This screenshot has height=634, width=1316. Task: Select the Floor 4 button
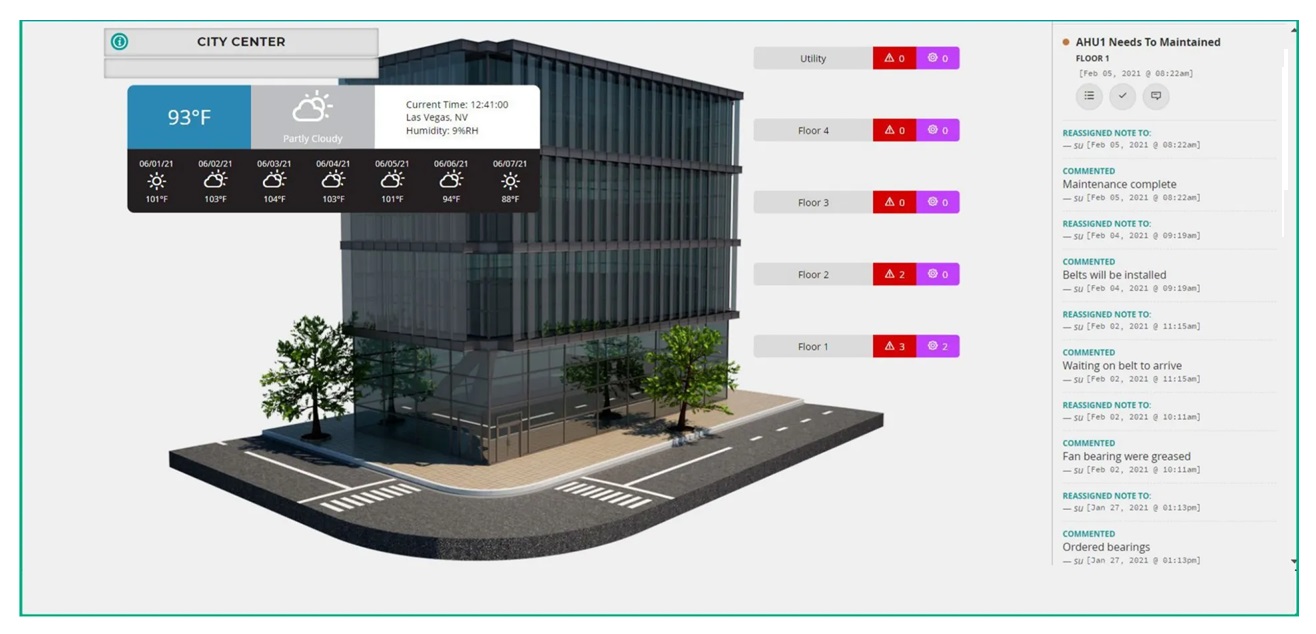click(813, 130)
